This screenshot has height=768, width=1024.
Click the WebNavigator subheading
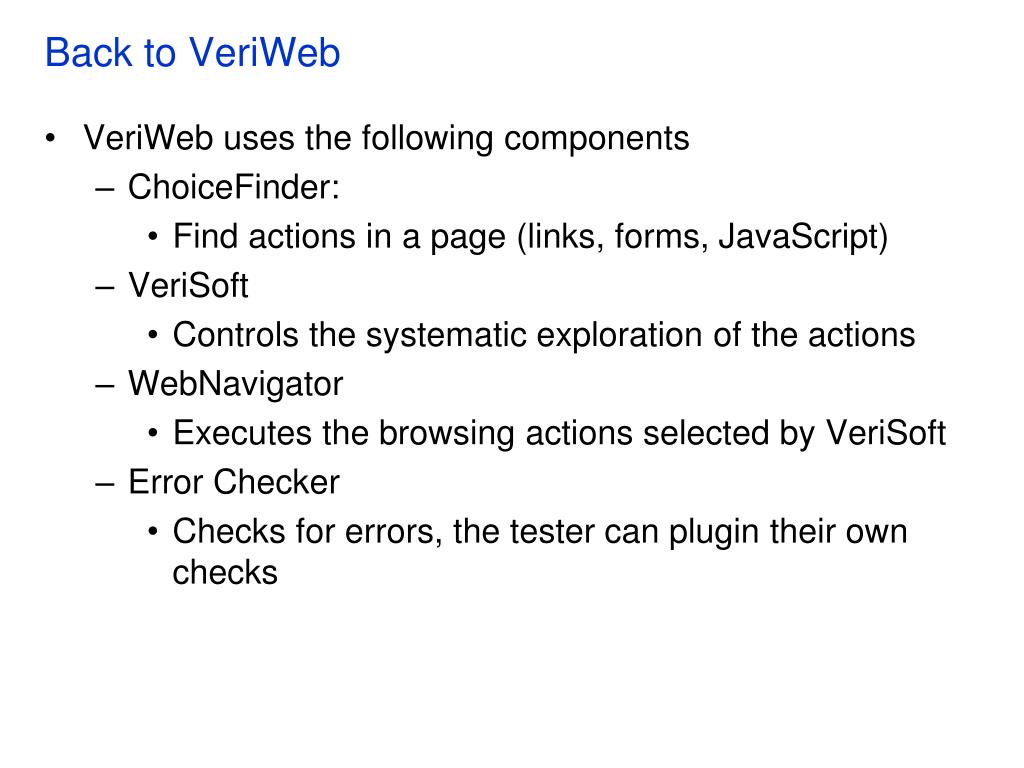coord(235,384)
